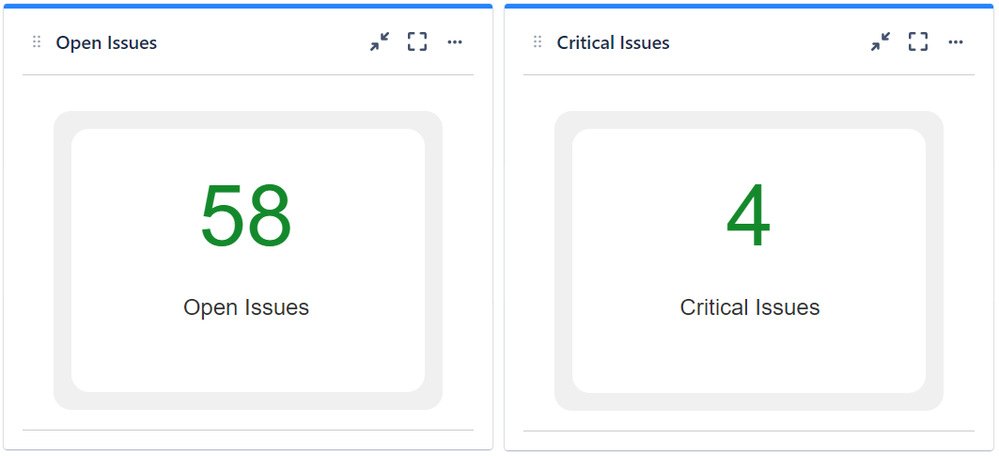Image resolution: width=999 pixels, height=456 pixels.
Task: Click the Critical Issues label under 4
Action: pyautogui.click(x=749, y=308)
